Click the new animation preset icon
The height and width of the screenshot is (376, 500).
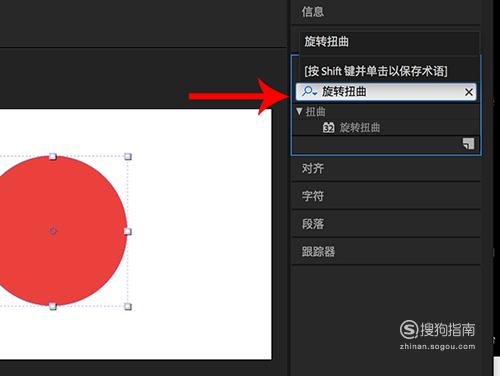point(468,144)
